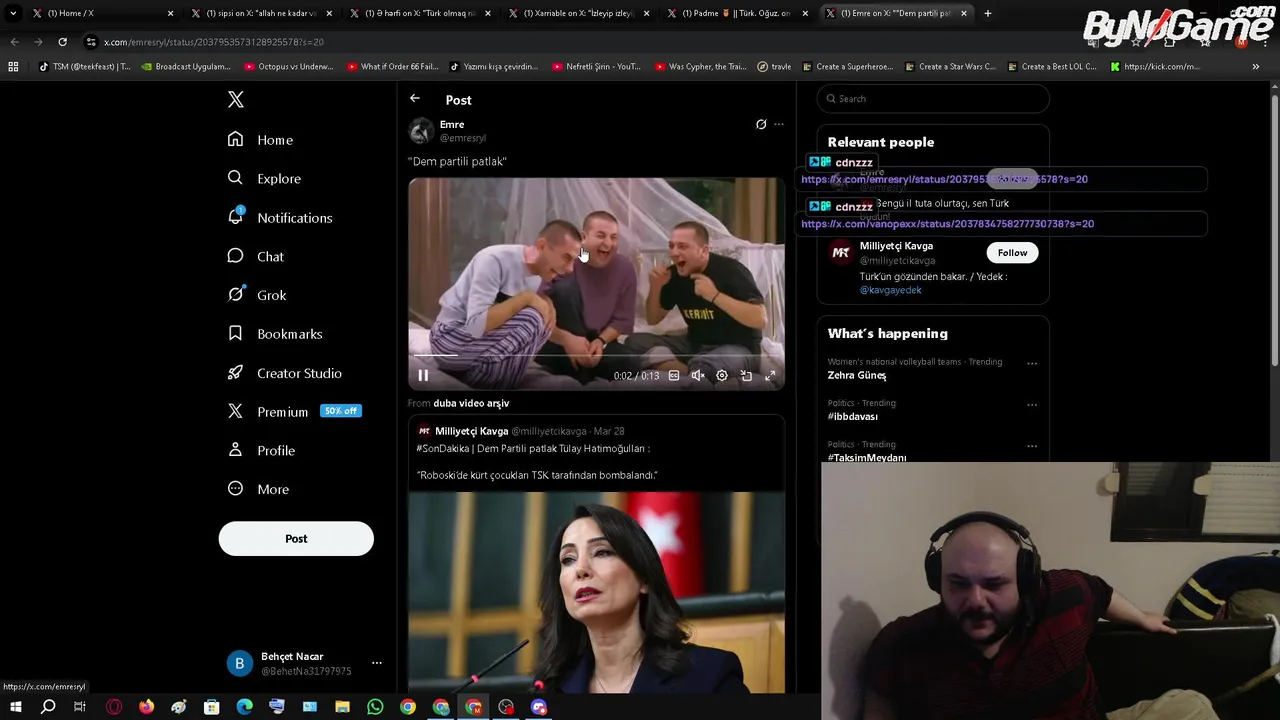The height and width of the screenshot is (720, 1280).
Task: Open #ibbdavası trending topic
Action: click(x=853, y=416)
